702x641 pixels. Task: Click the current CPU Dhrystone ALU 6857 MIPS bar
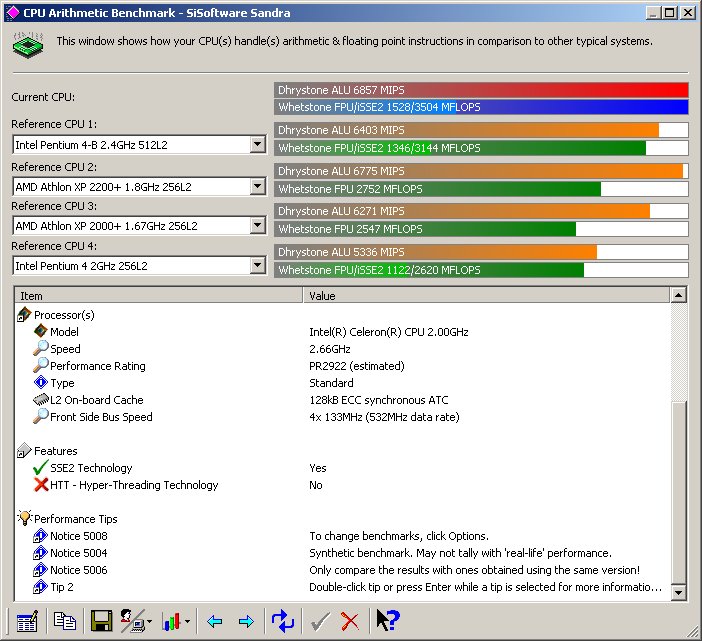[481, 90]
